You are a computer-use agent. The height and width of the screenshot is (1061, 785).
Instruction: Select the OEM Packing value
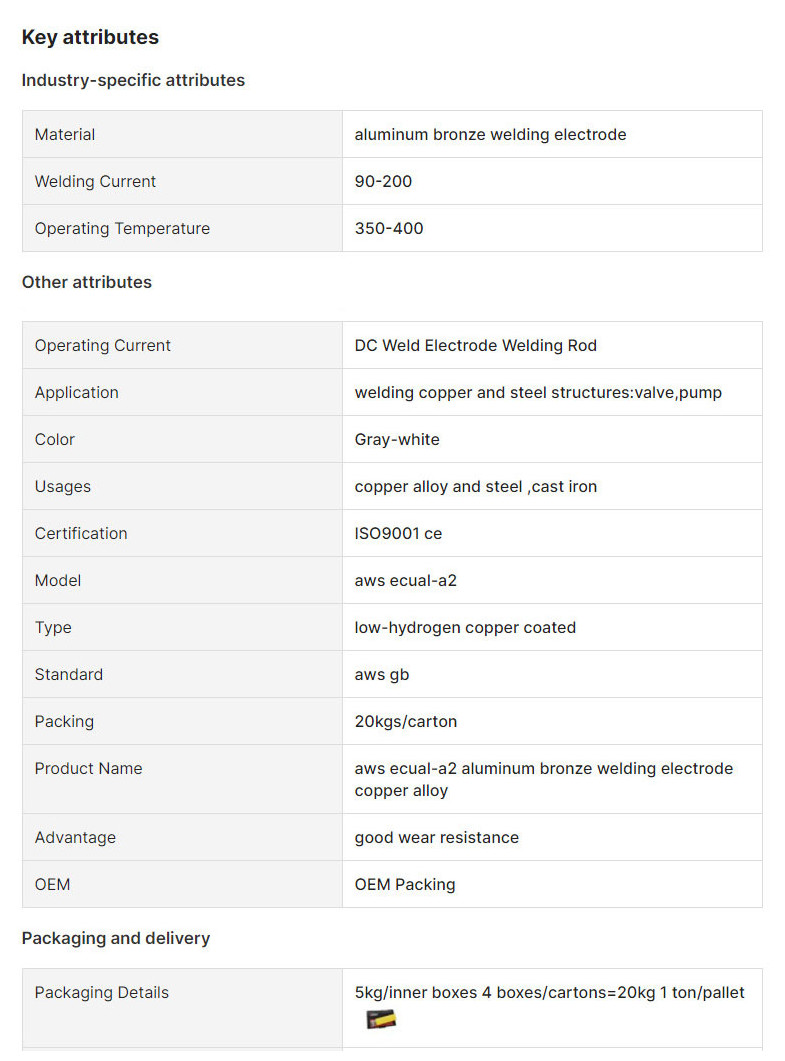click(x=405, y=884)
